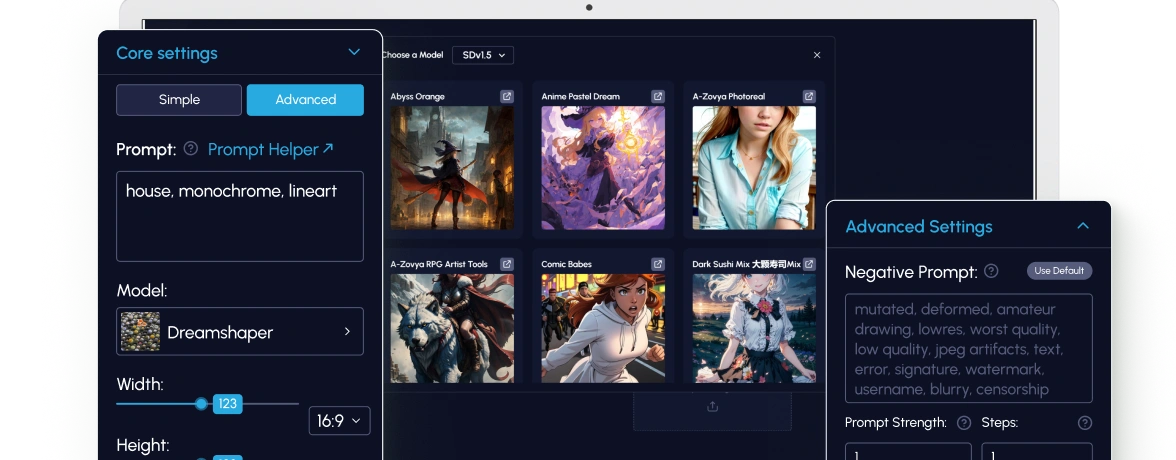1176x460 pixels.
Task: Open Anime Pastel Dream external link icon
Action: 658,96
